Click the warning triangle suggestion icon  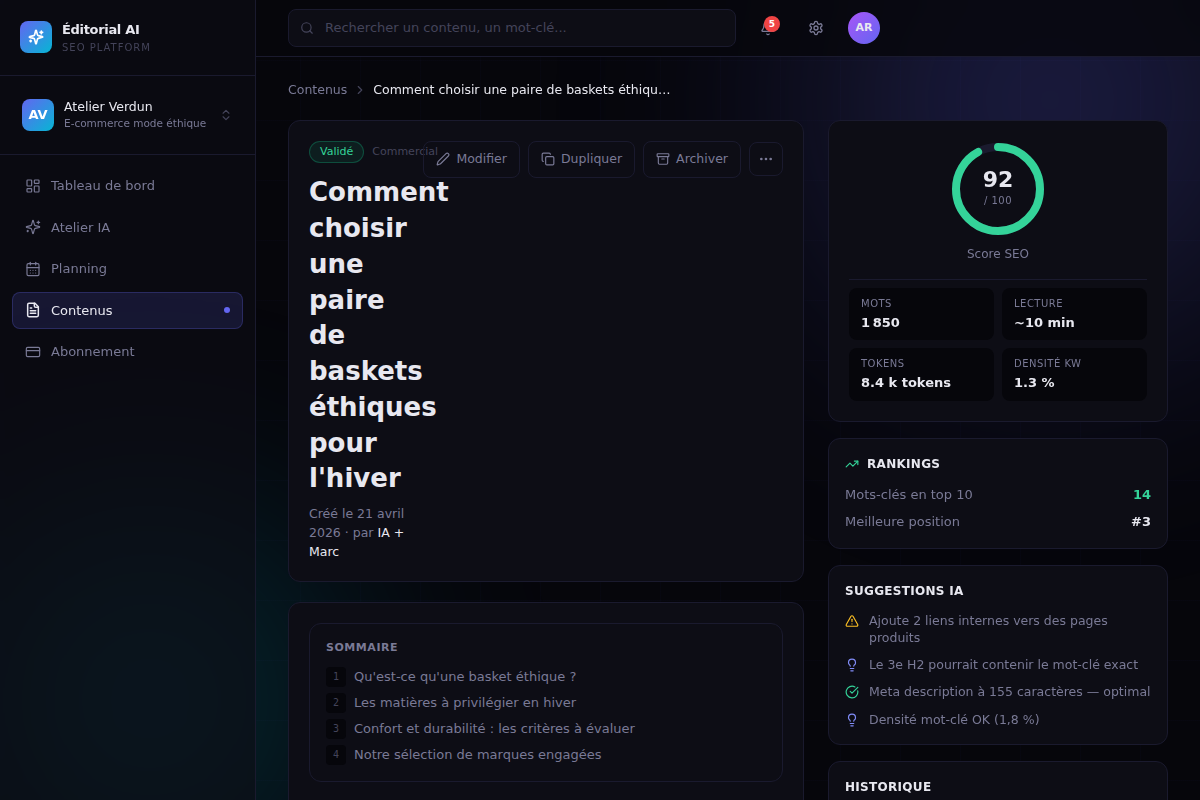click(852, 621)
